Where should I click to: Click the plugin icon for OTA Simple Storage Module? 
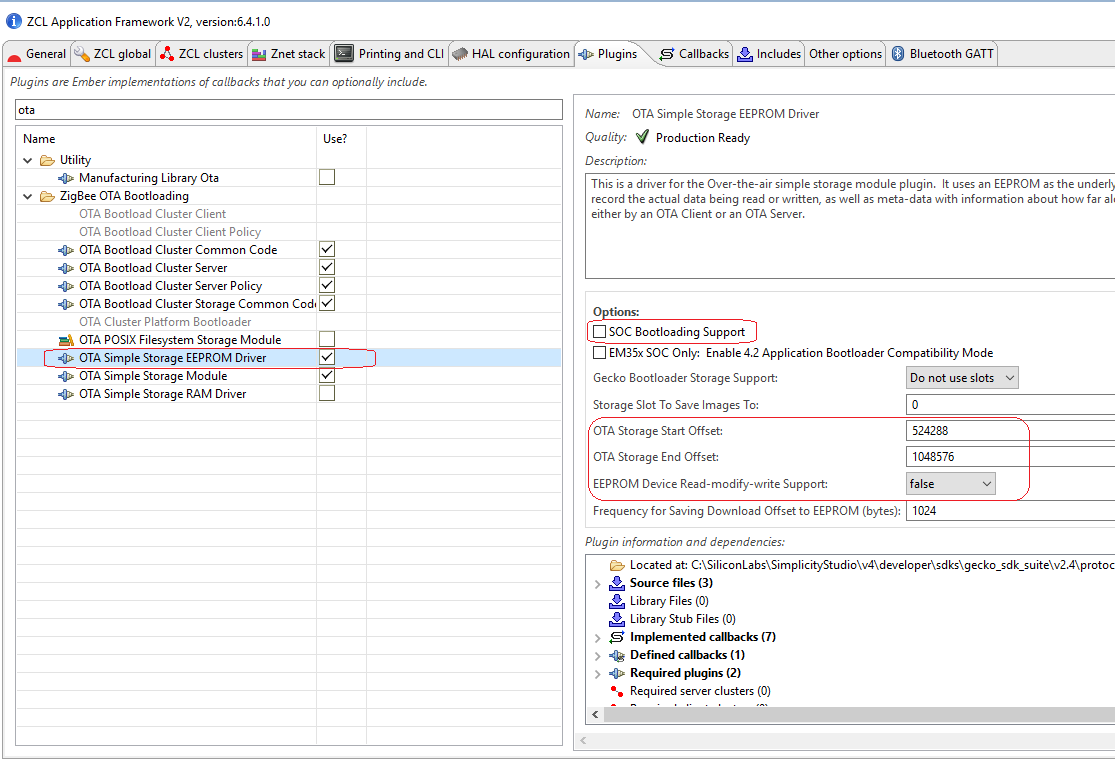pyautogui.click(x=65, y=376)
